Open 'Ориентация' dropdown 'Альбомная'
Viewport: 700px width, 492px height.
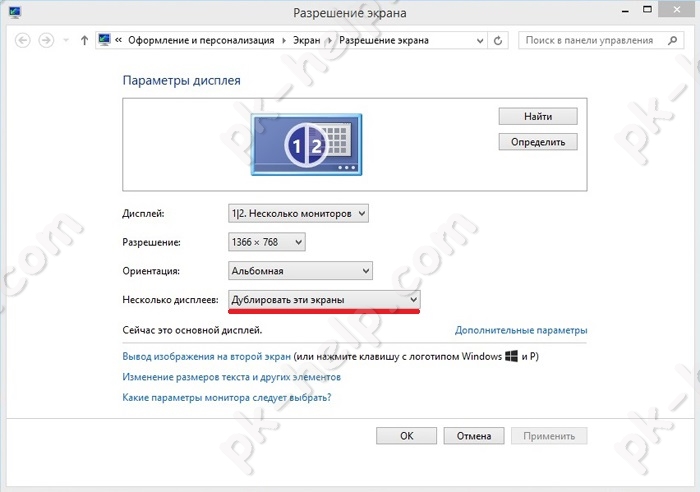[300, 271]
